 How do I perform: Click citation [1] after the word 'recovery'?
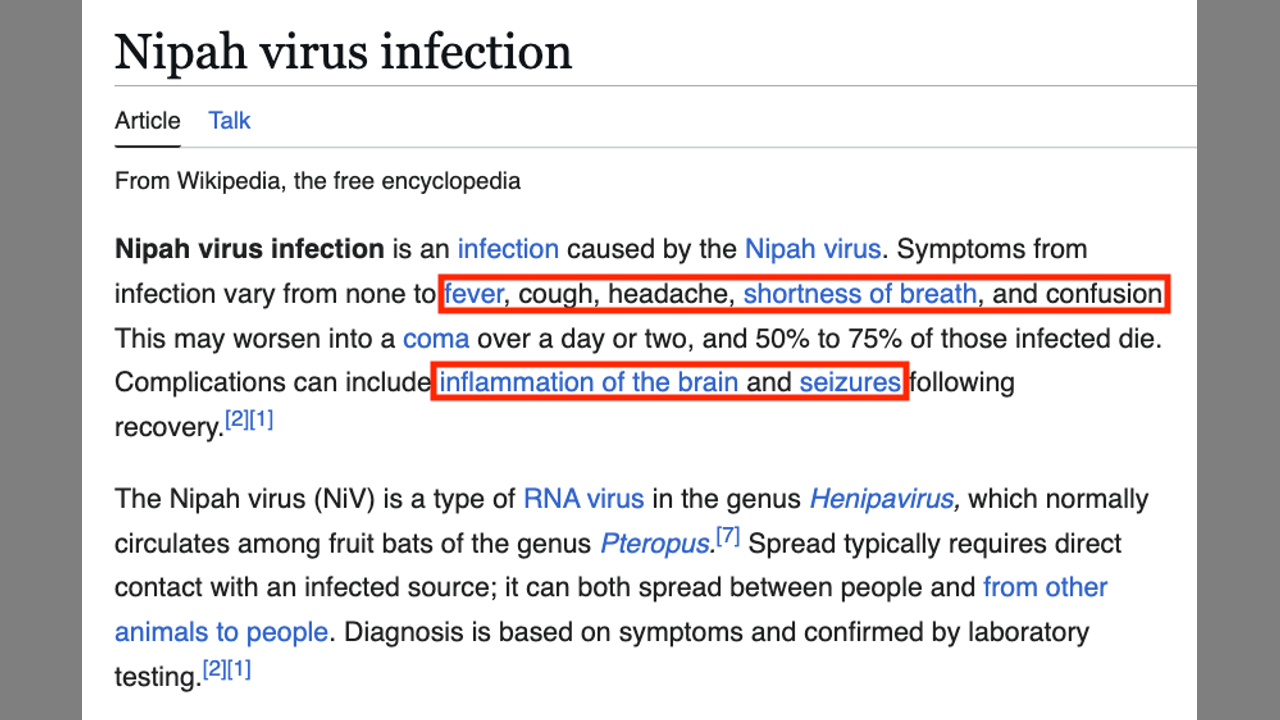261,420
